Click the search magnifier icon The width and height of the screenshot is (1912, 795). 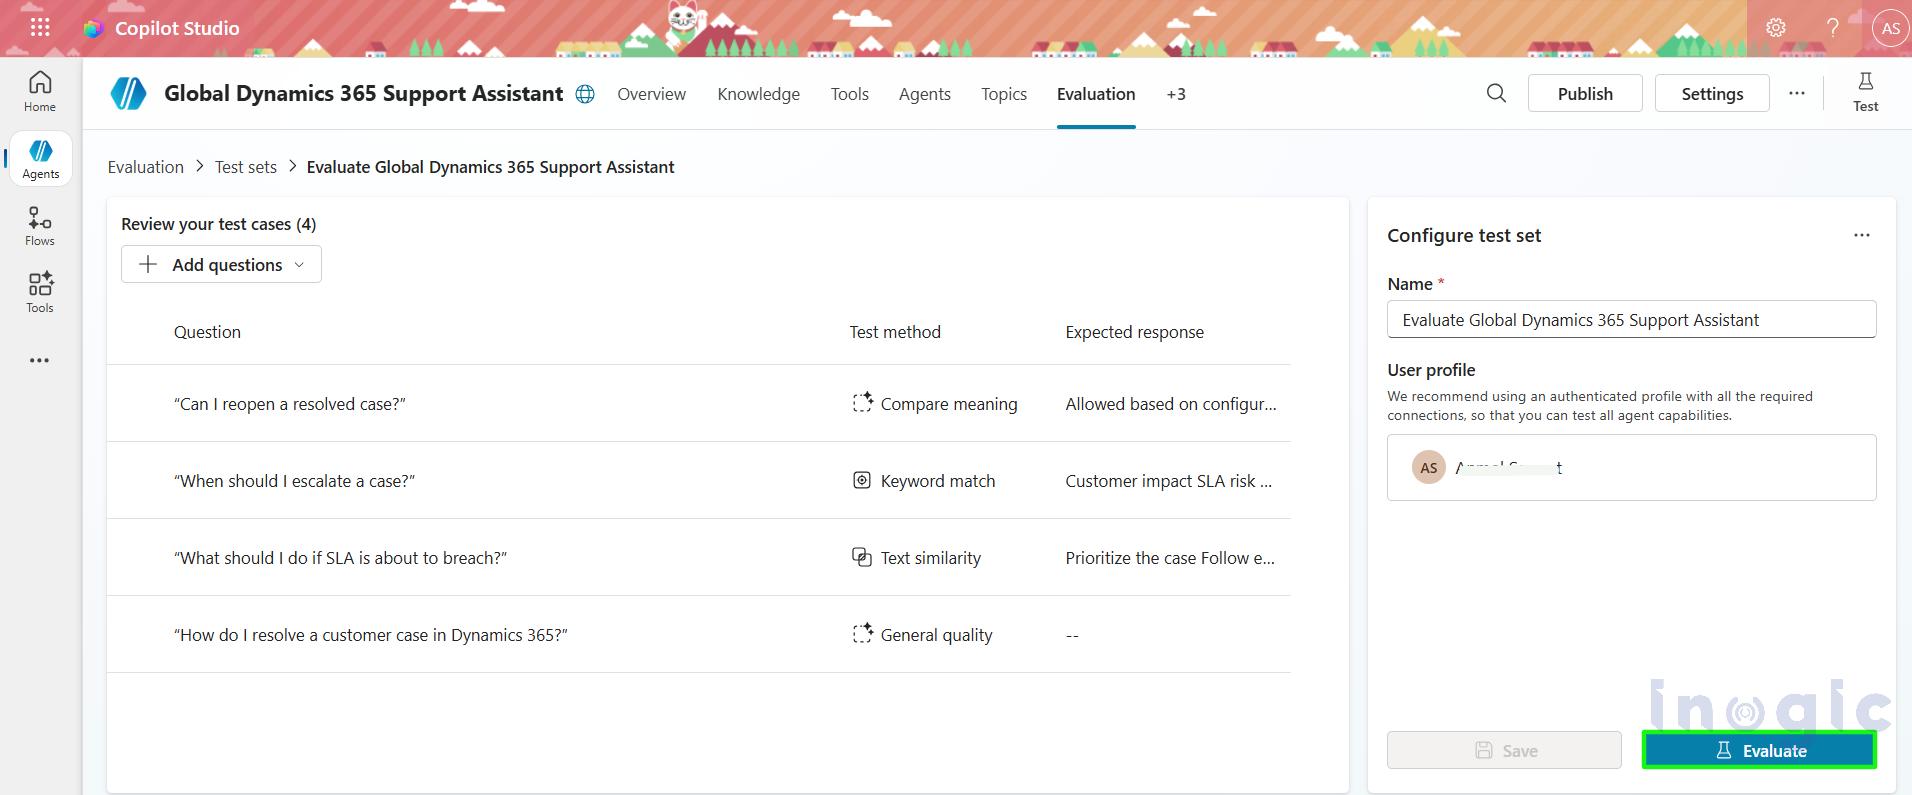[1496, 93]
